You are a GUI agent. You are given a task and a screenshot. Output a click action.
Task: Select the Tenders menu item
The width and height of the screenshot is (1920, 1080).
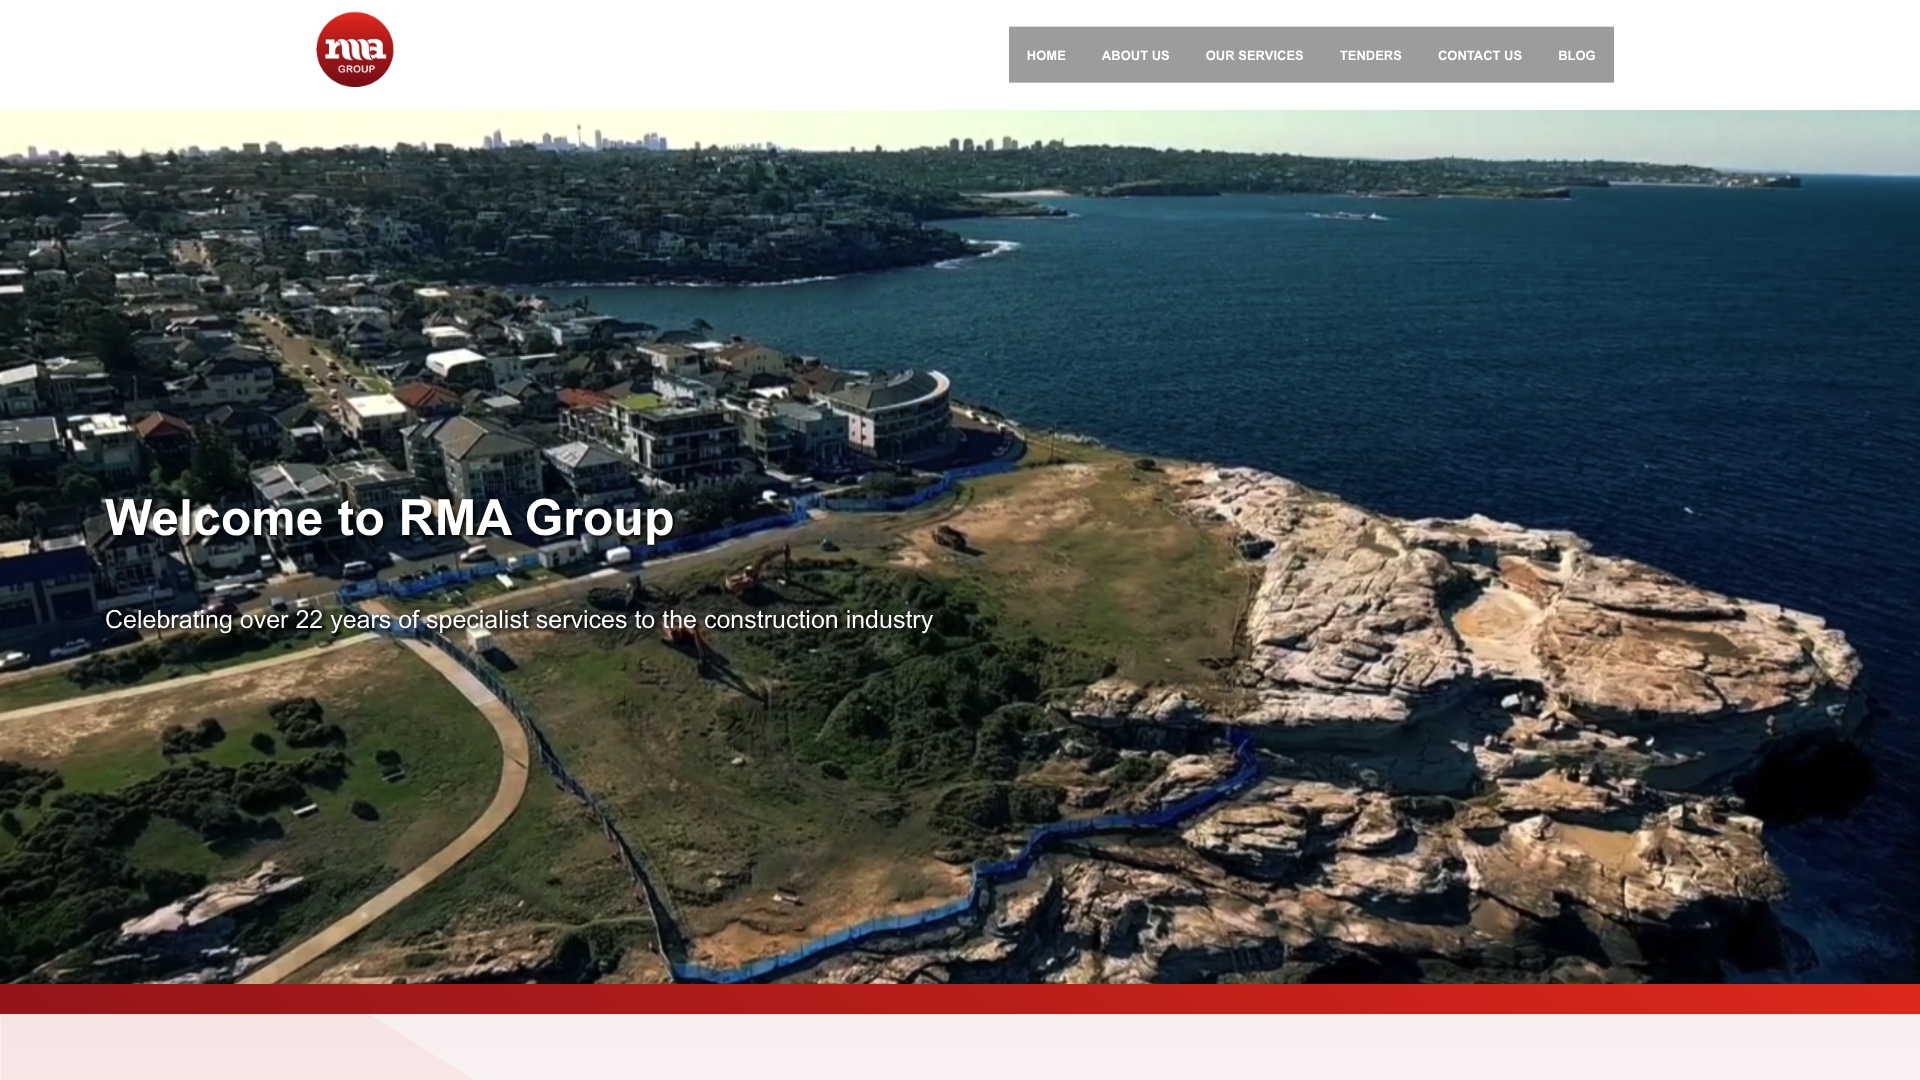(1370, 55)
